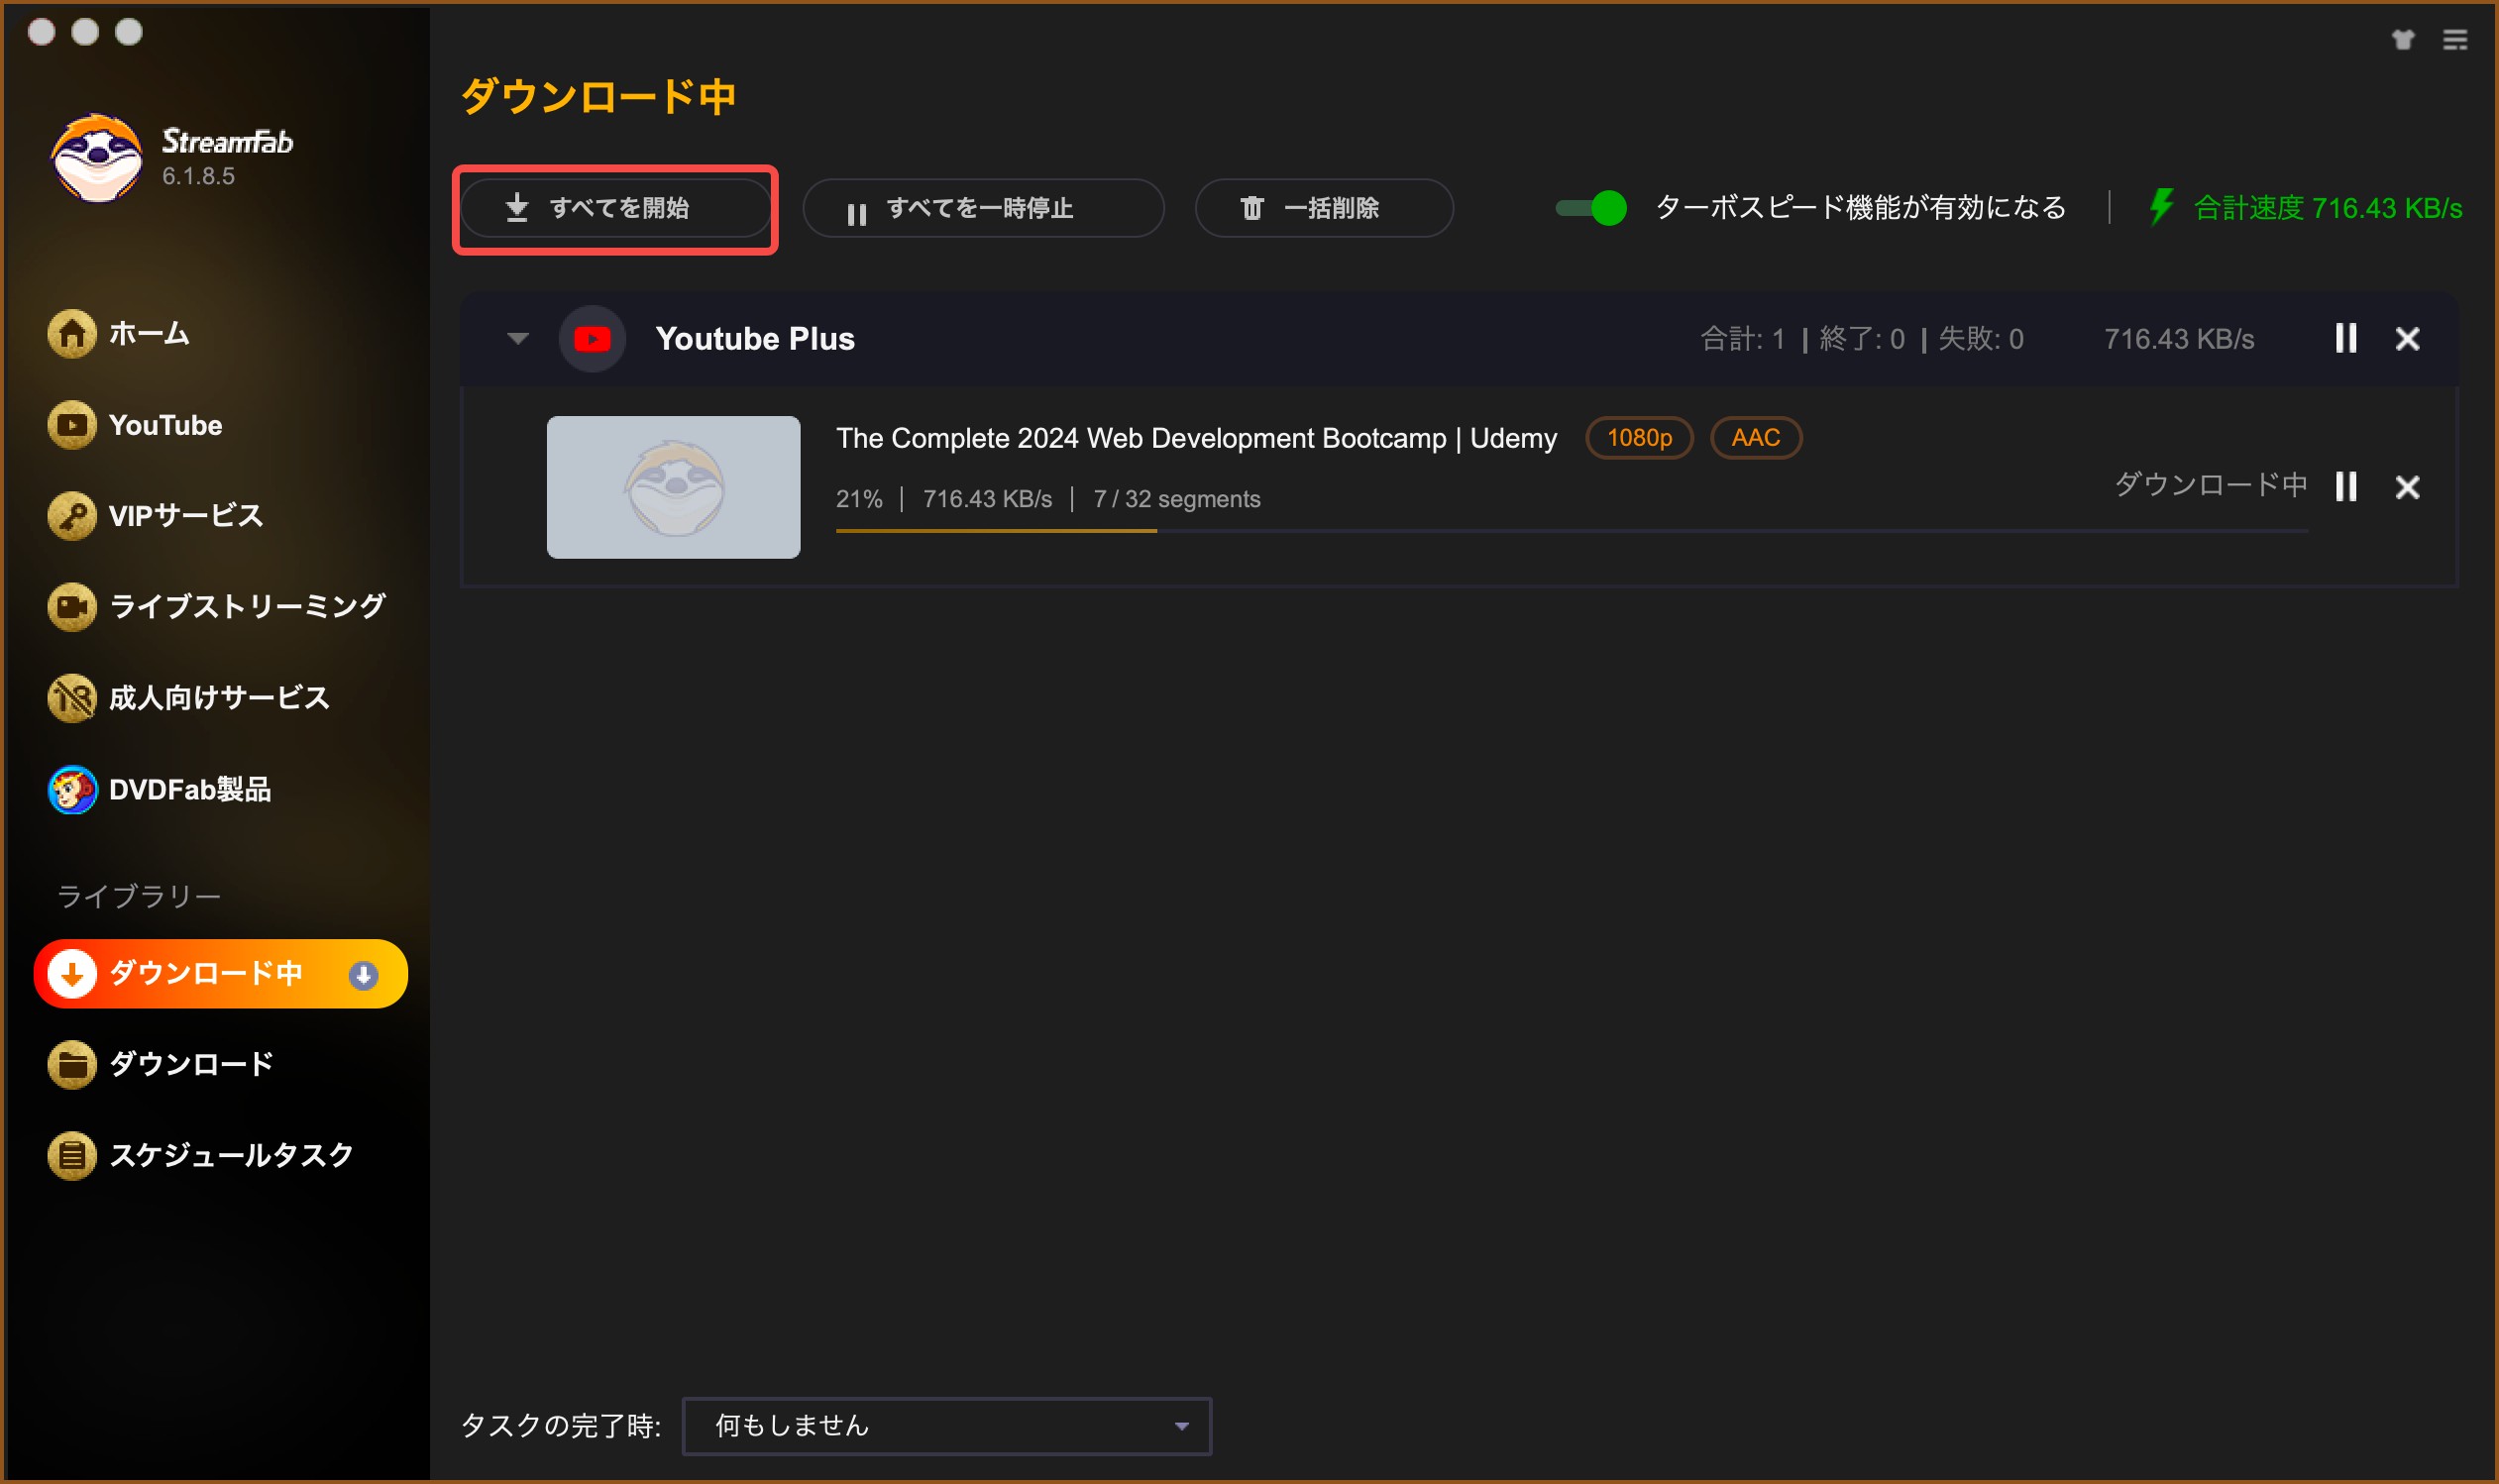Click 一括削除 delete-all button

[x=1323, y=208]
